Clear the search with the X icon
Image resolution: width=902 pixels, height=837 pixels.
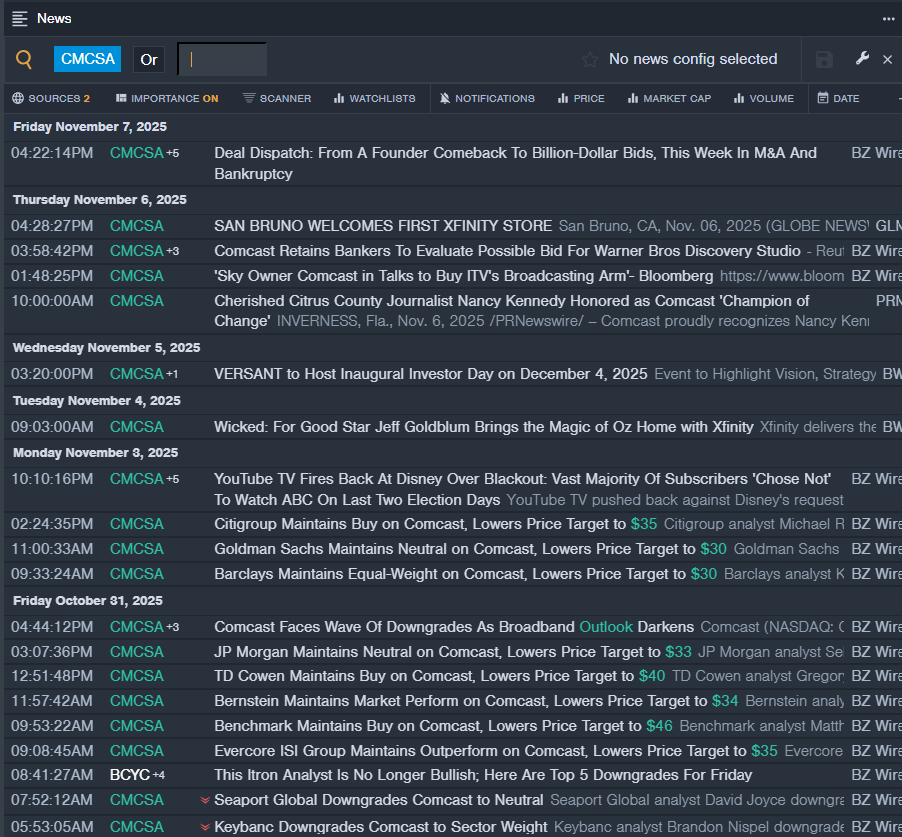point(887,60)
